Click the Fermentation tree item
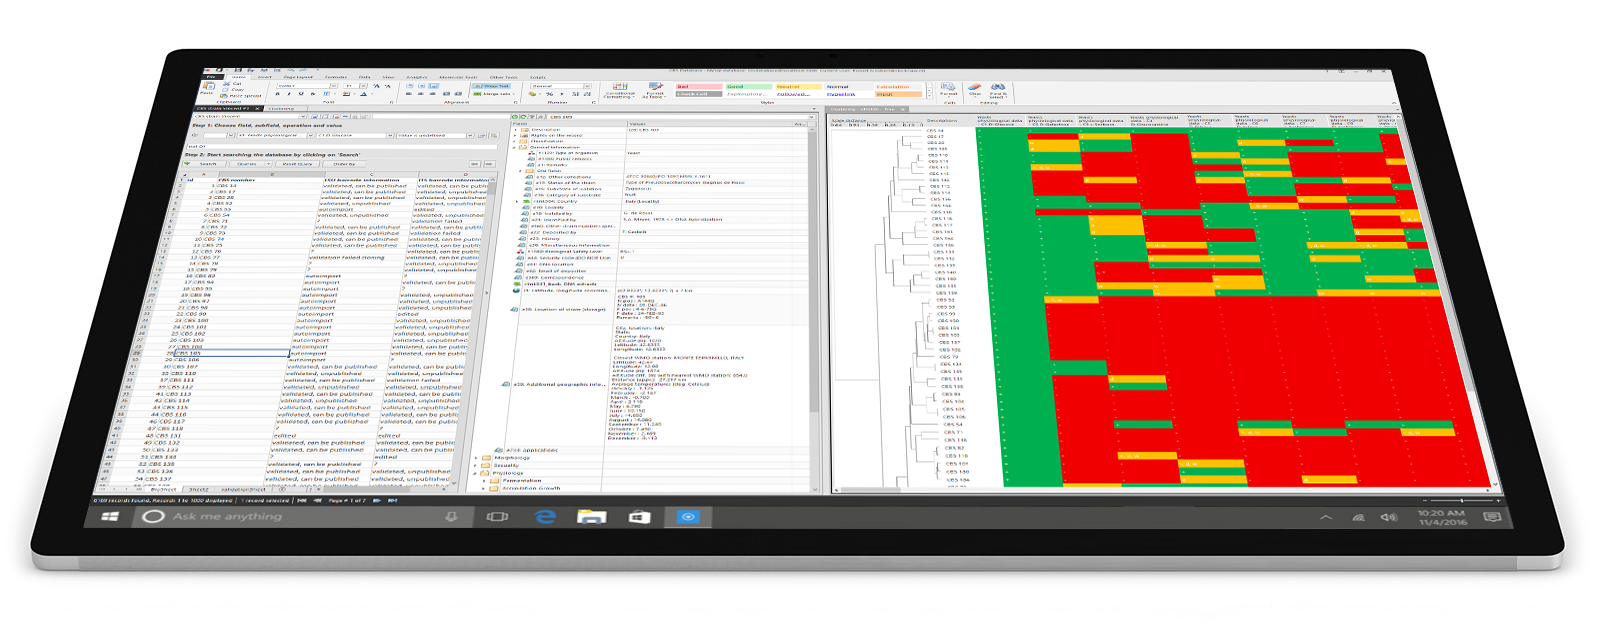Image resolution: width=1600 pixels, height=625 pixels. coord(521,481)
